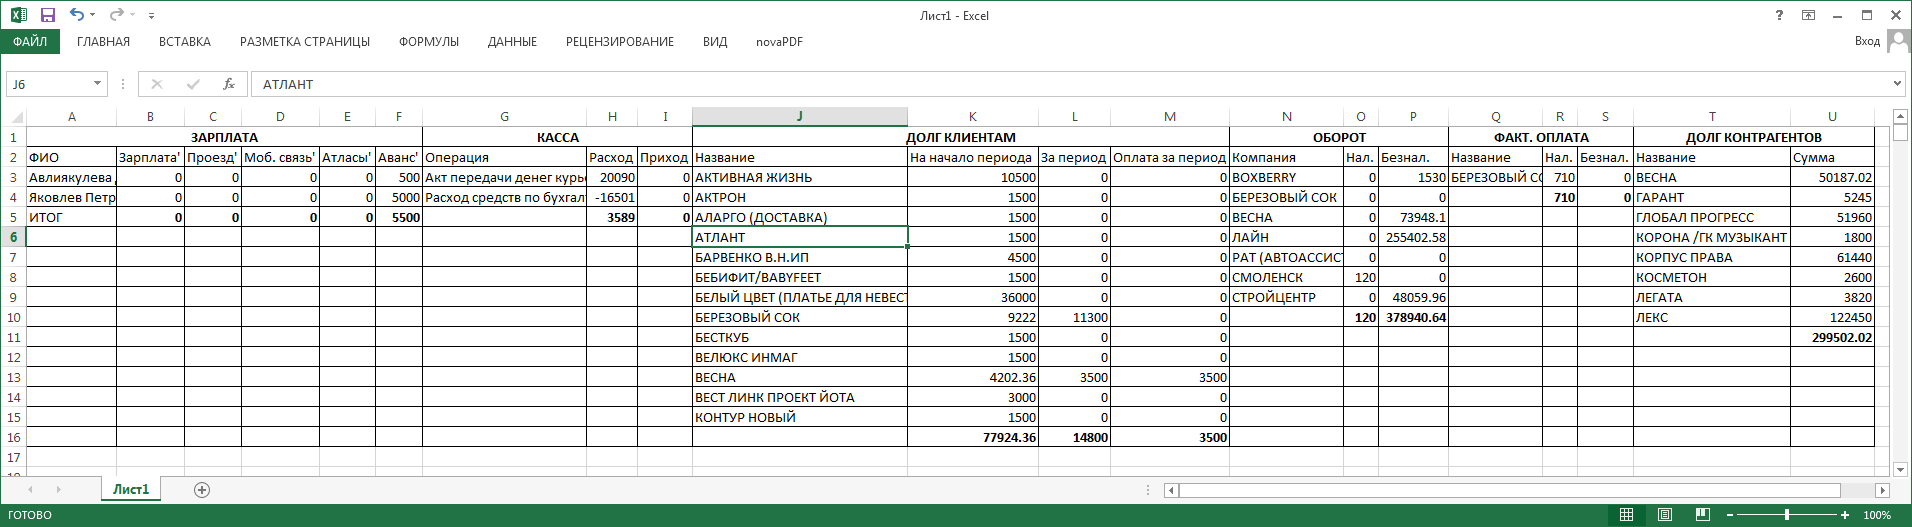Click the Excel logo icon in the title bar
The width and height of the screenshot is (1912, 527).
tap(18, 15)
